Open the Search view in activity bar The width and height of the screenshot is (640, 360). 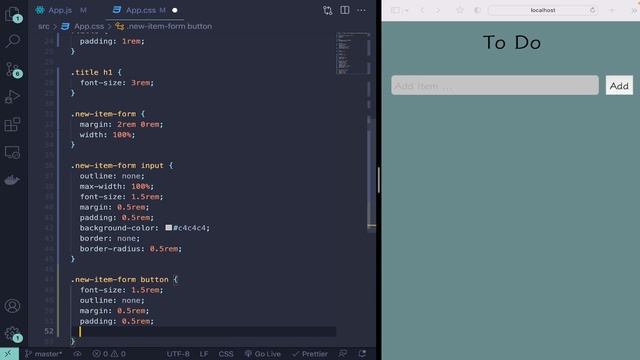13,41
